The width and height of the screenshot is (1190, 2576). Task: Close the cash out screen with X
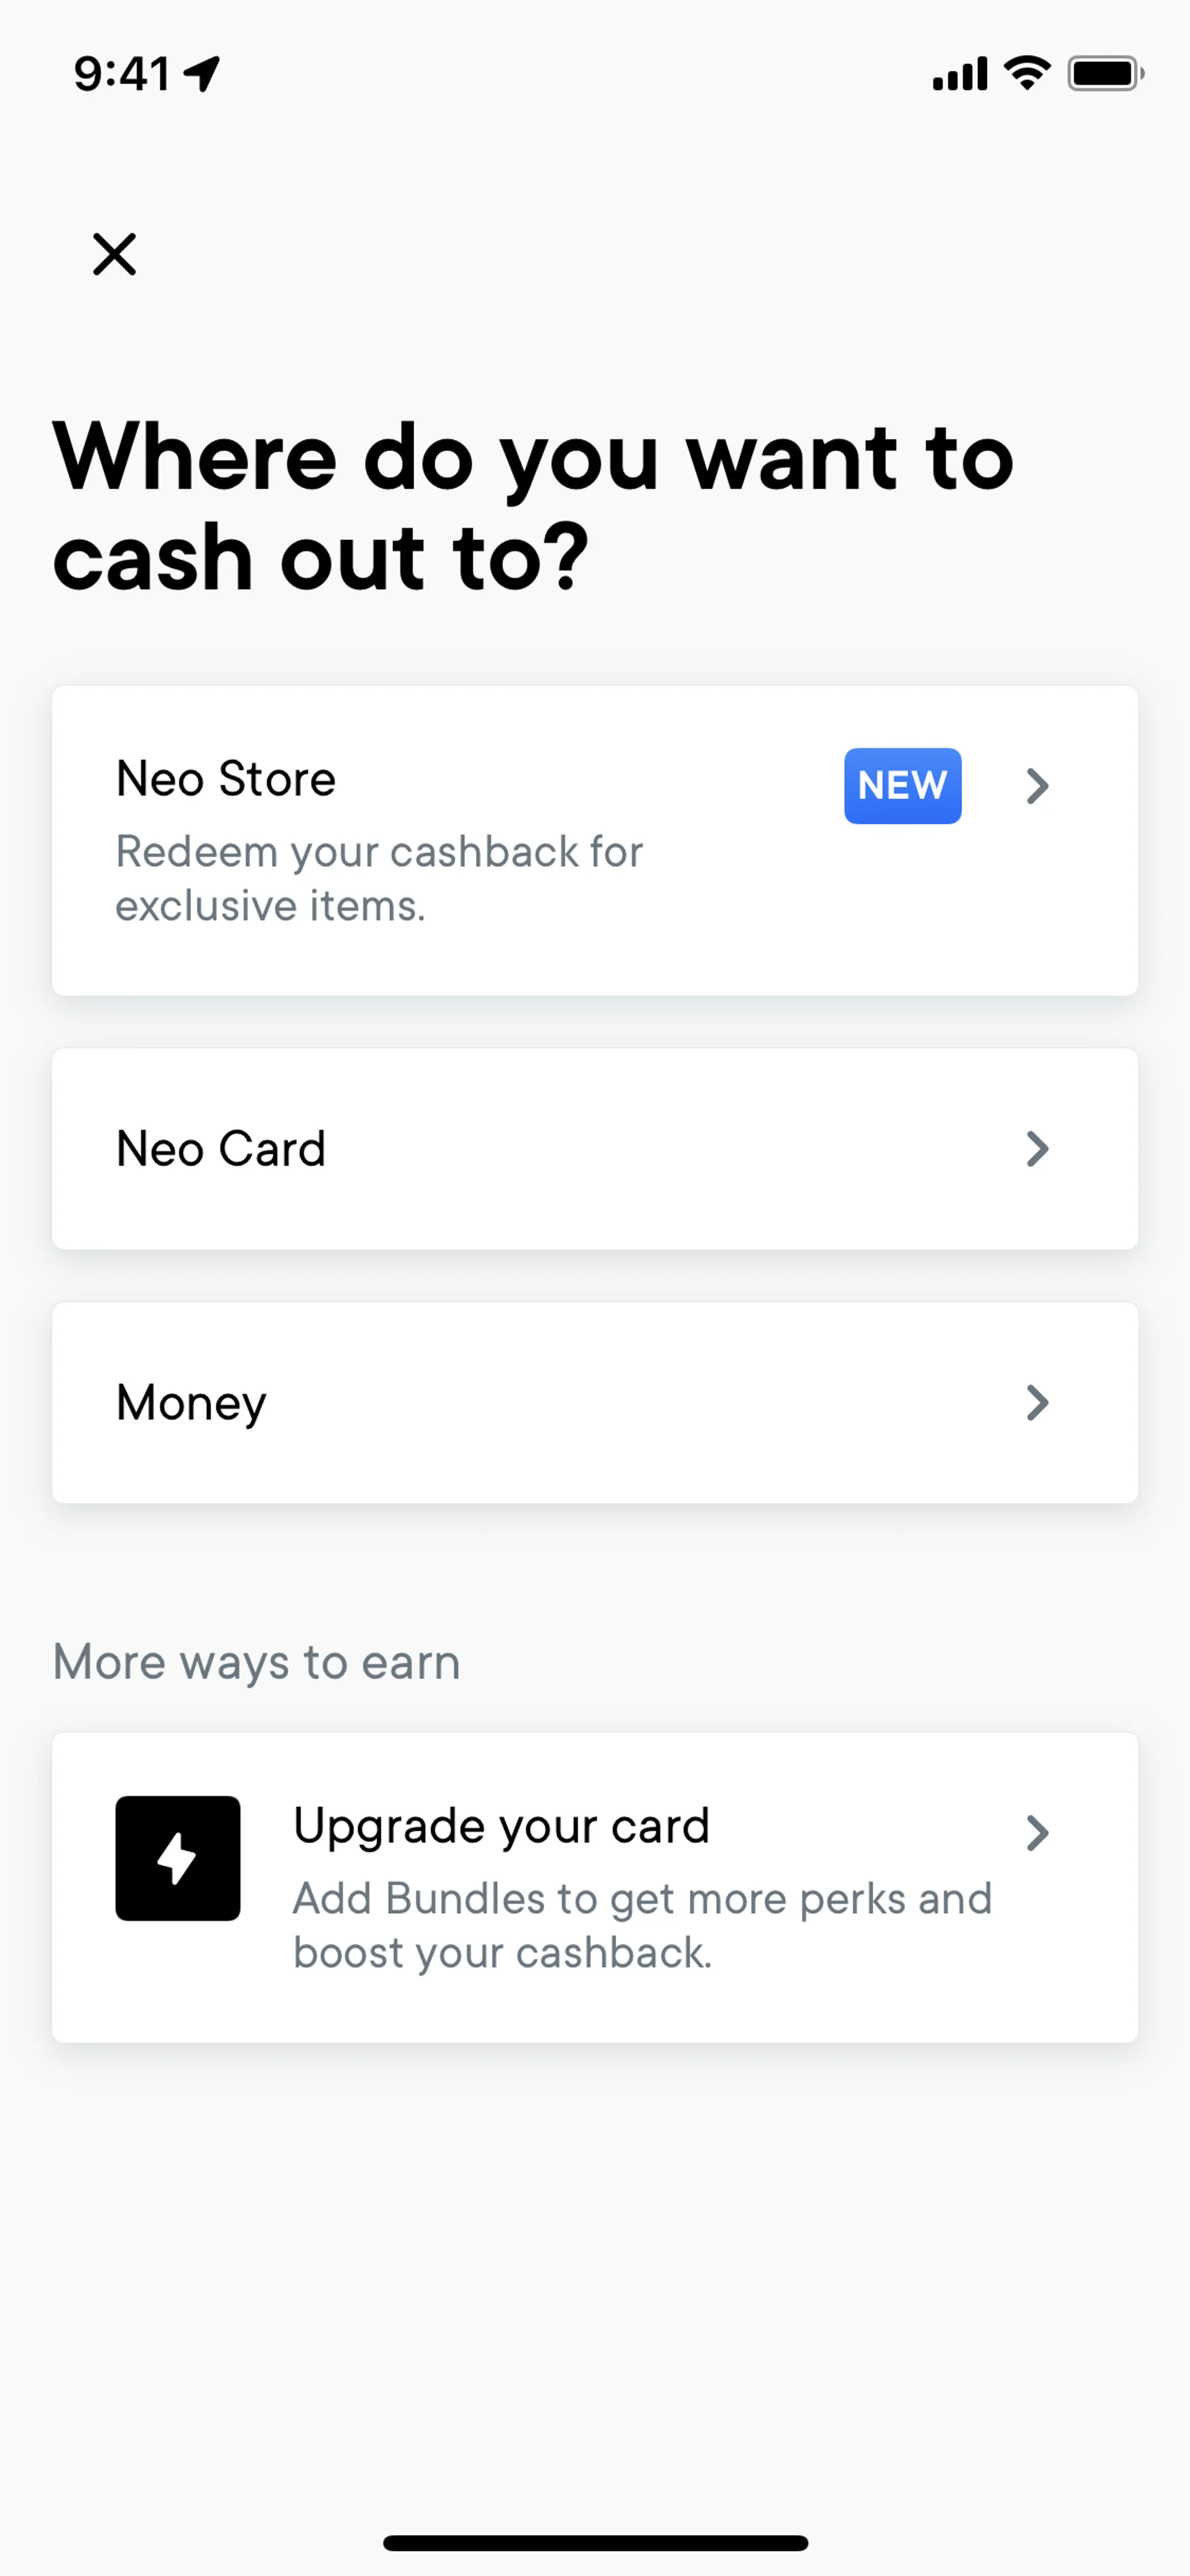point(114,254)
